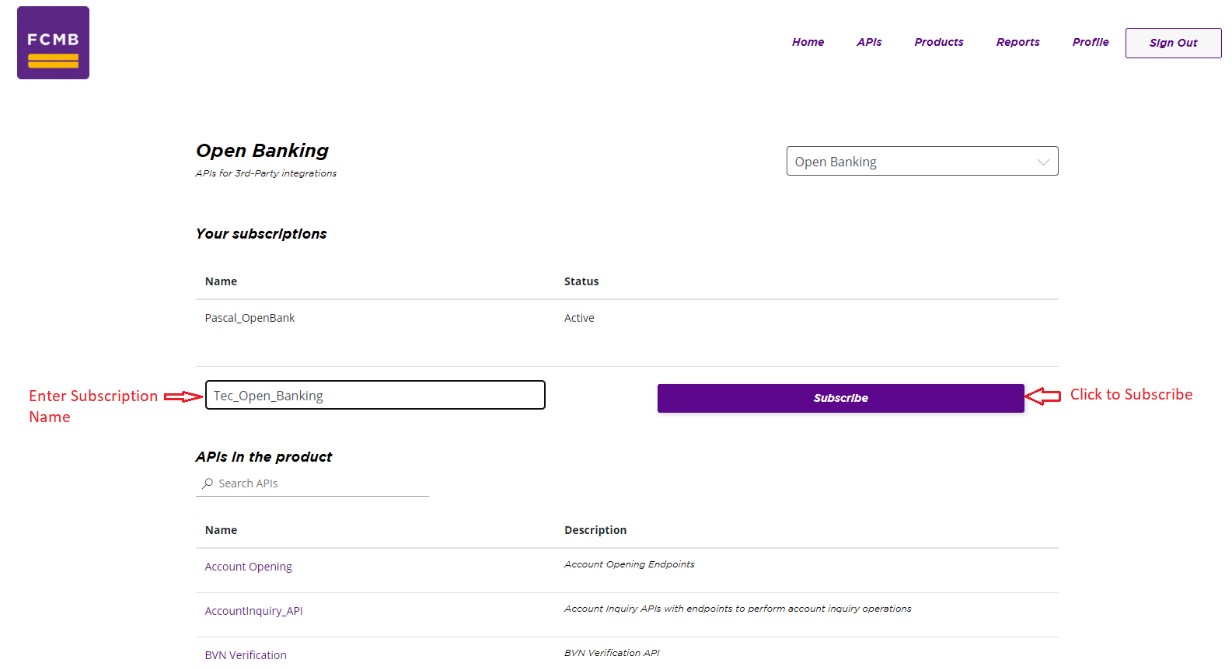1232x670 pixels.
Task: Open the Reports section
Action: tap(1017, 42)
